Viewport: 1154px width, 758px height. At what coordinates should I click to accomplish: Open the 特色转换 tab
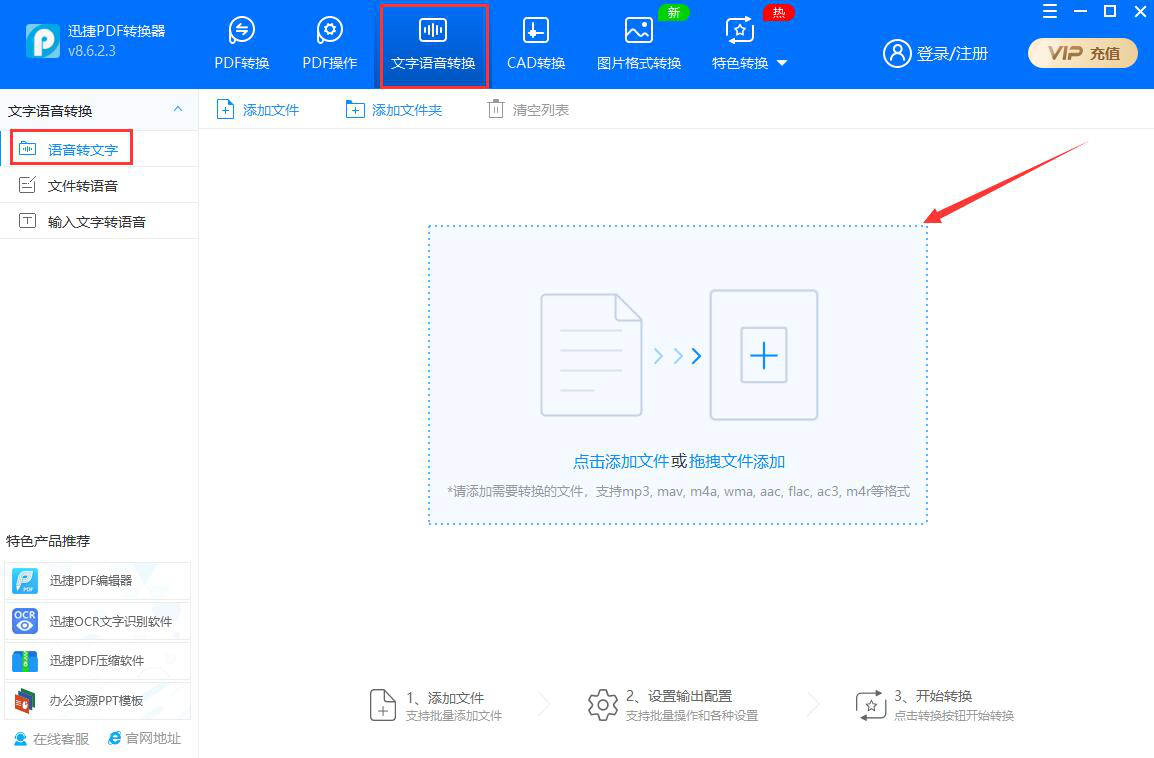(x=740, y=43)
